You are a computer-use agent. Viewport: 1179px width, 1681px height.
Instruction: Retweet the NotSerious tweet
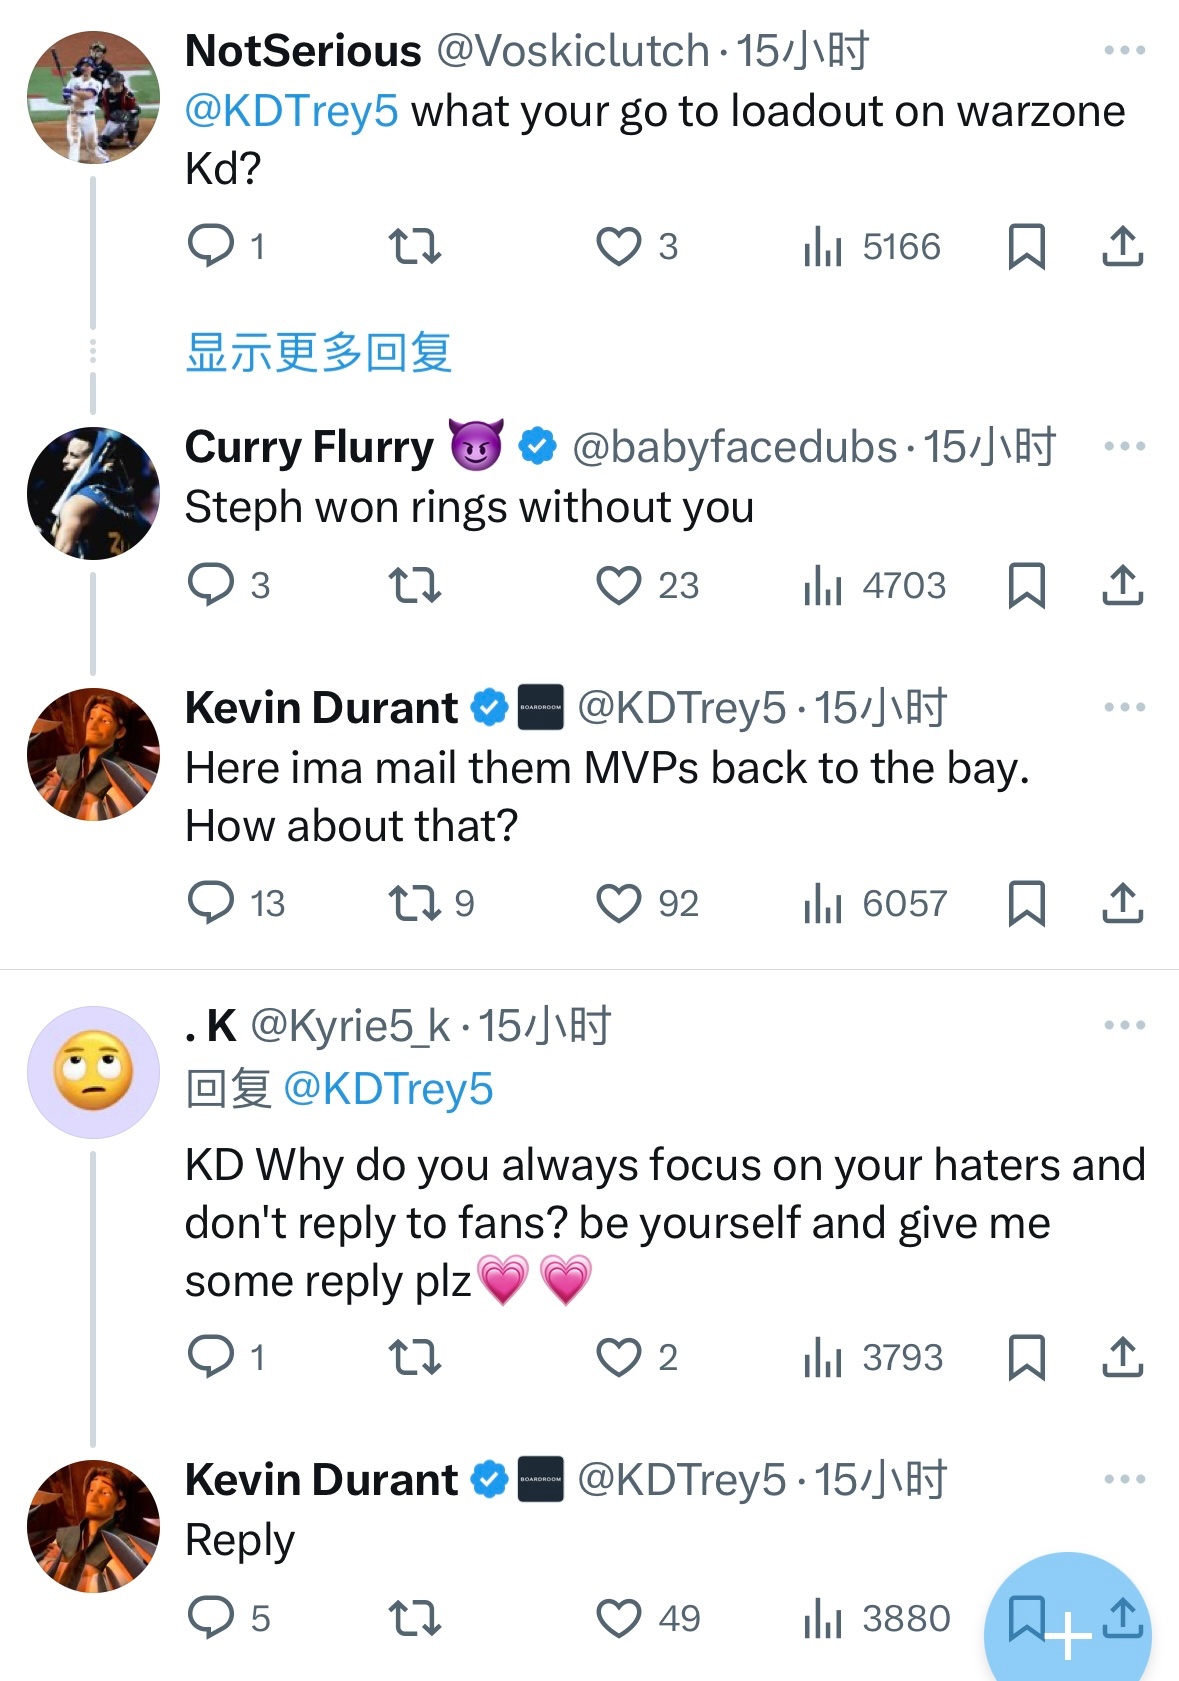point(414,246)
